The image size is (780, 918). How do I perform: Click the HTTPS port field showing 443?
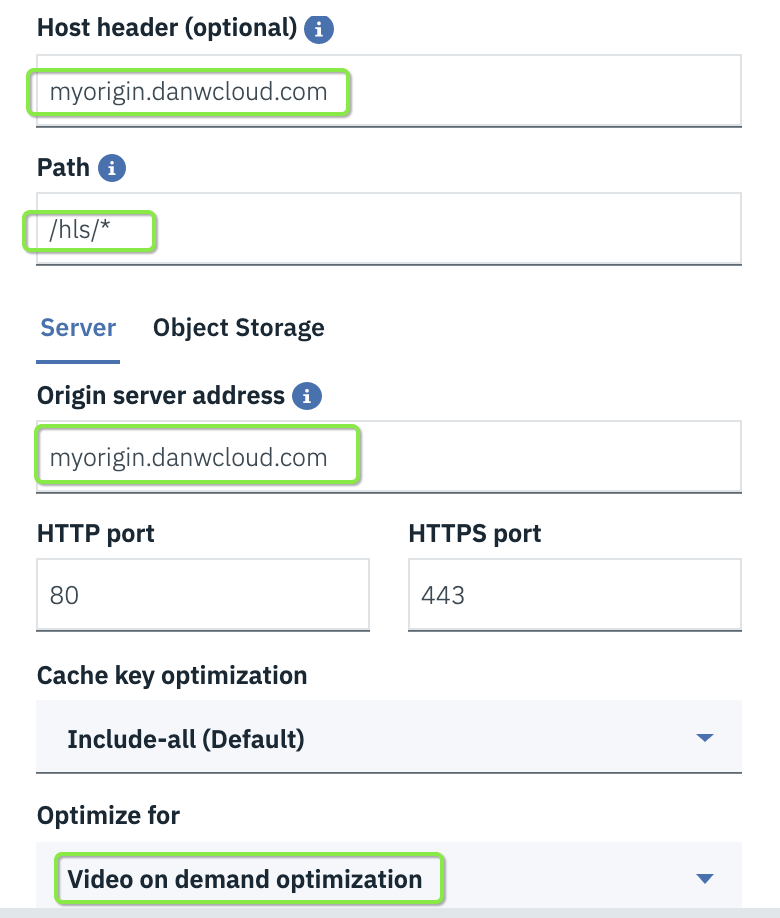574,594
